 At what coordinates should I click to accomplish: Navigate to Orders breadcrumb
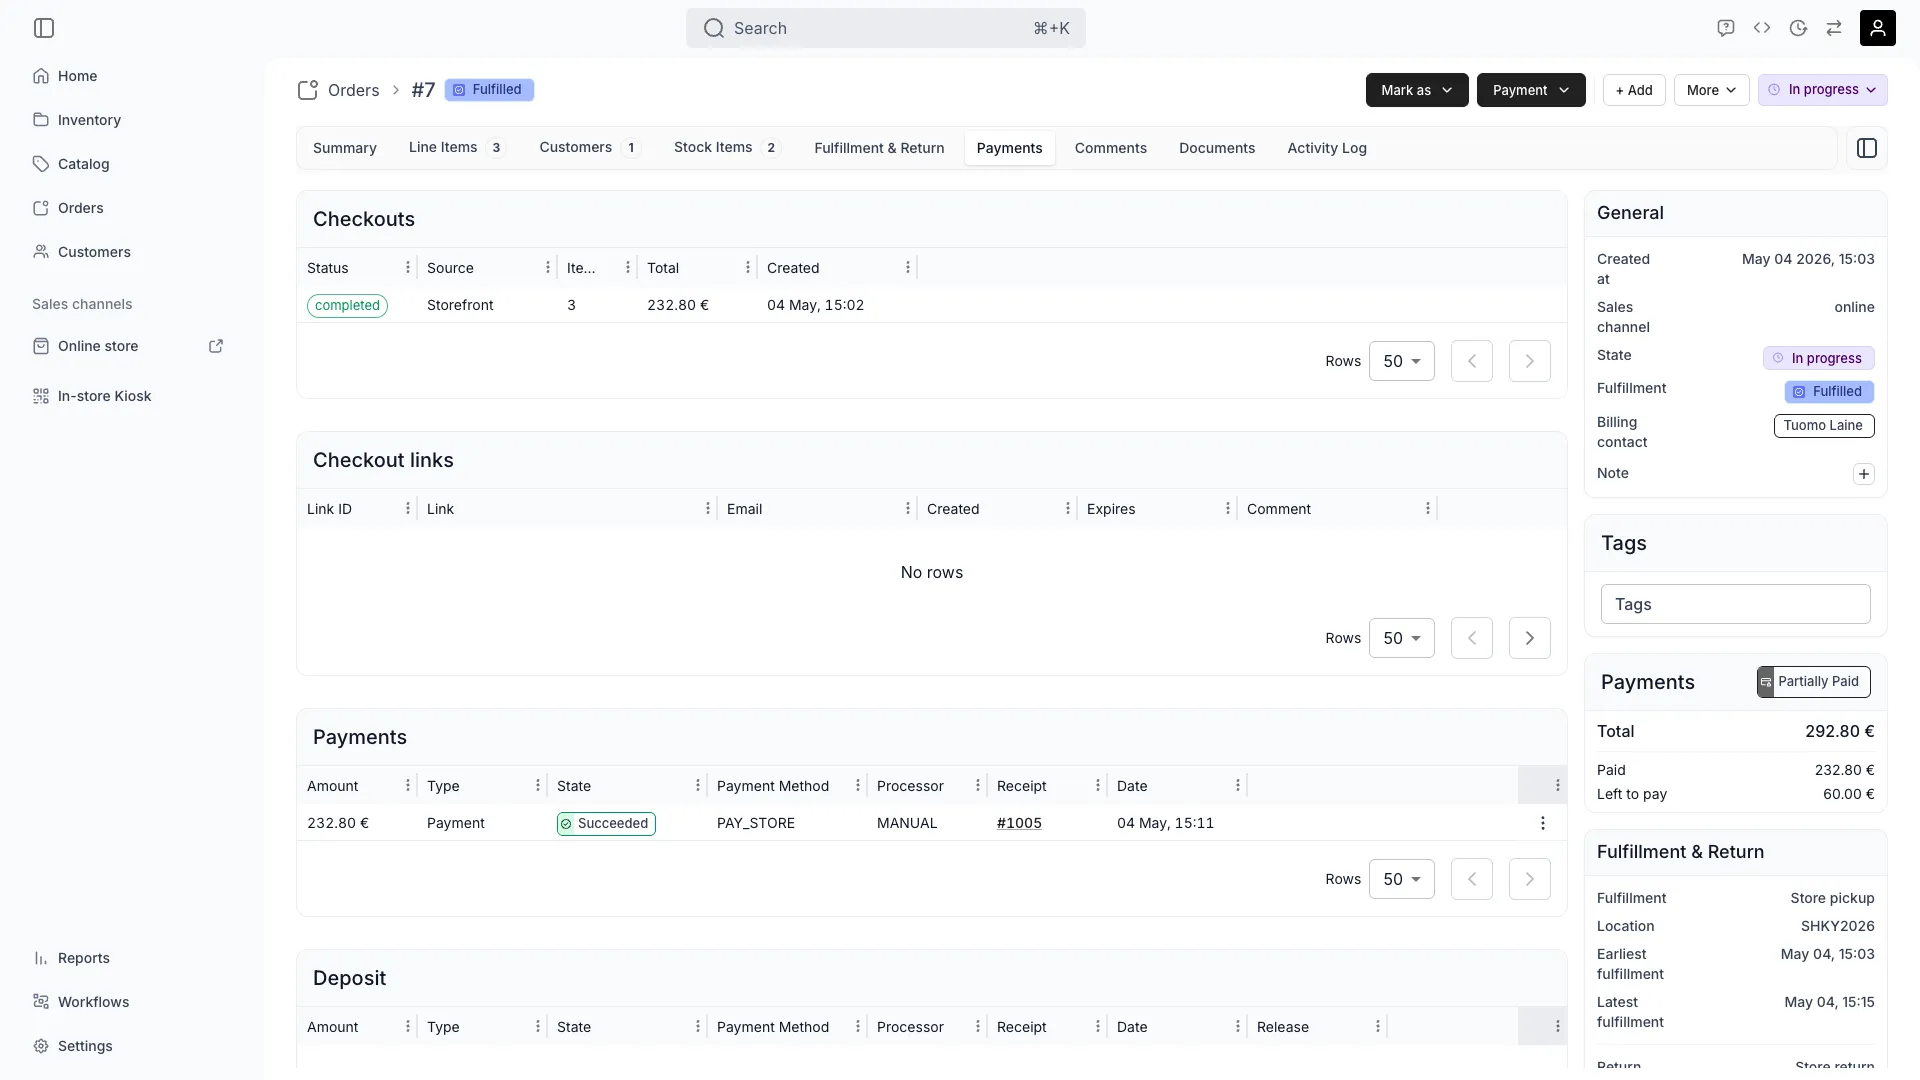pyautogui.click(x=353, y=90)
